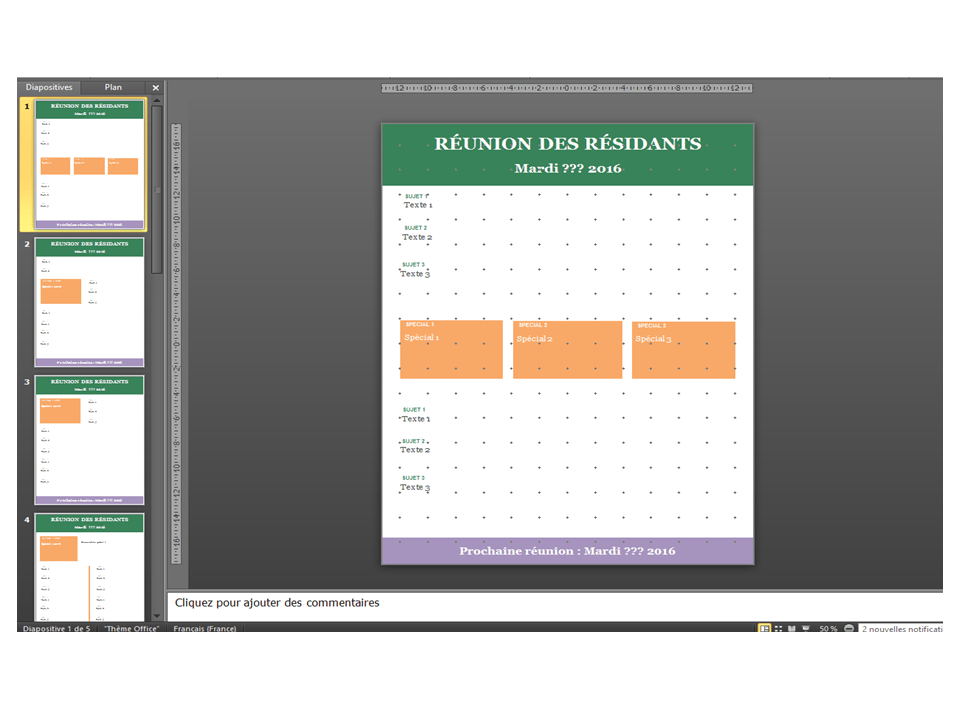This screenshot has height=720, width=960.
Task: Click upper Texte 3 under SUJET 3
Action: coord(415,274)
